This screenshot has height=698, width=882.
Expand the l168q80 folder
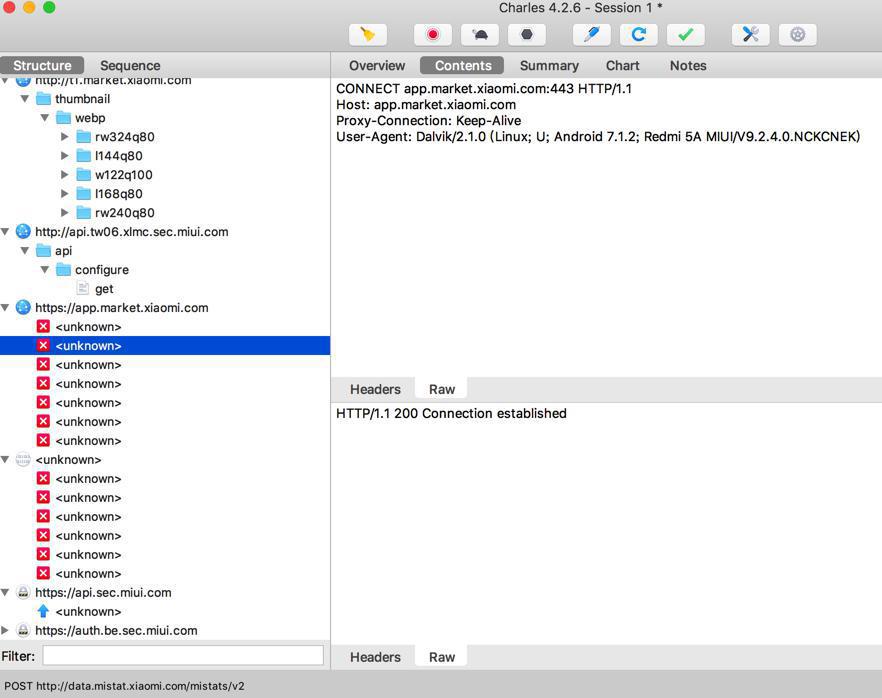(x=65, y=194)
